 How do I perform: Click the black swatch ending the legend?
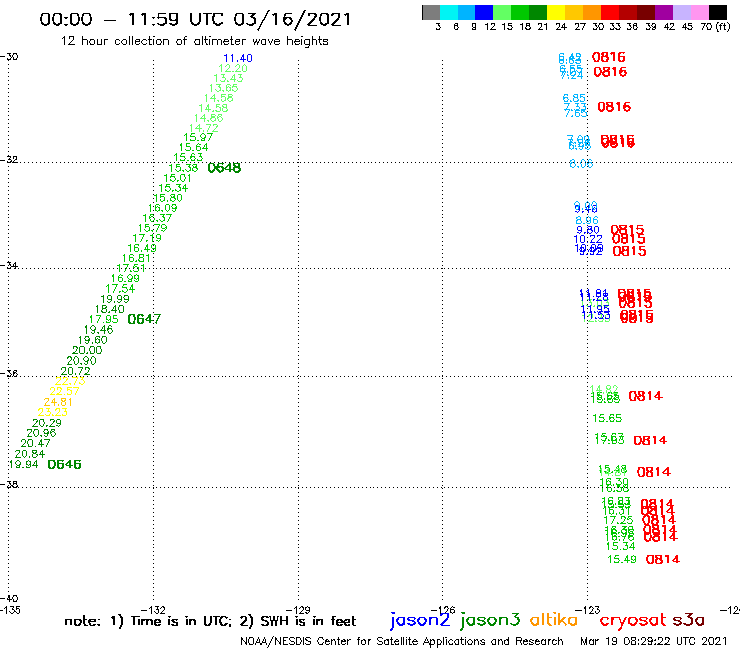click(717, 12)
